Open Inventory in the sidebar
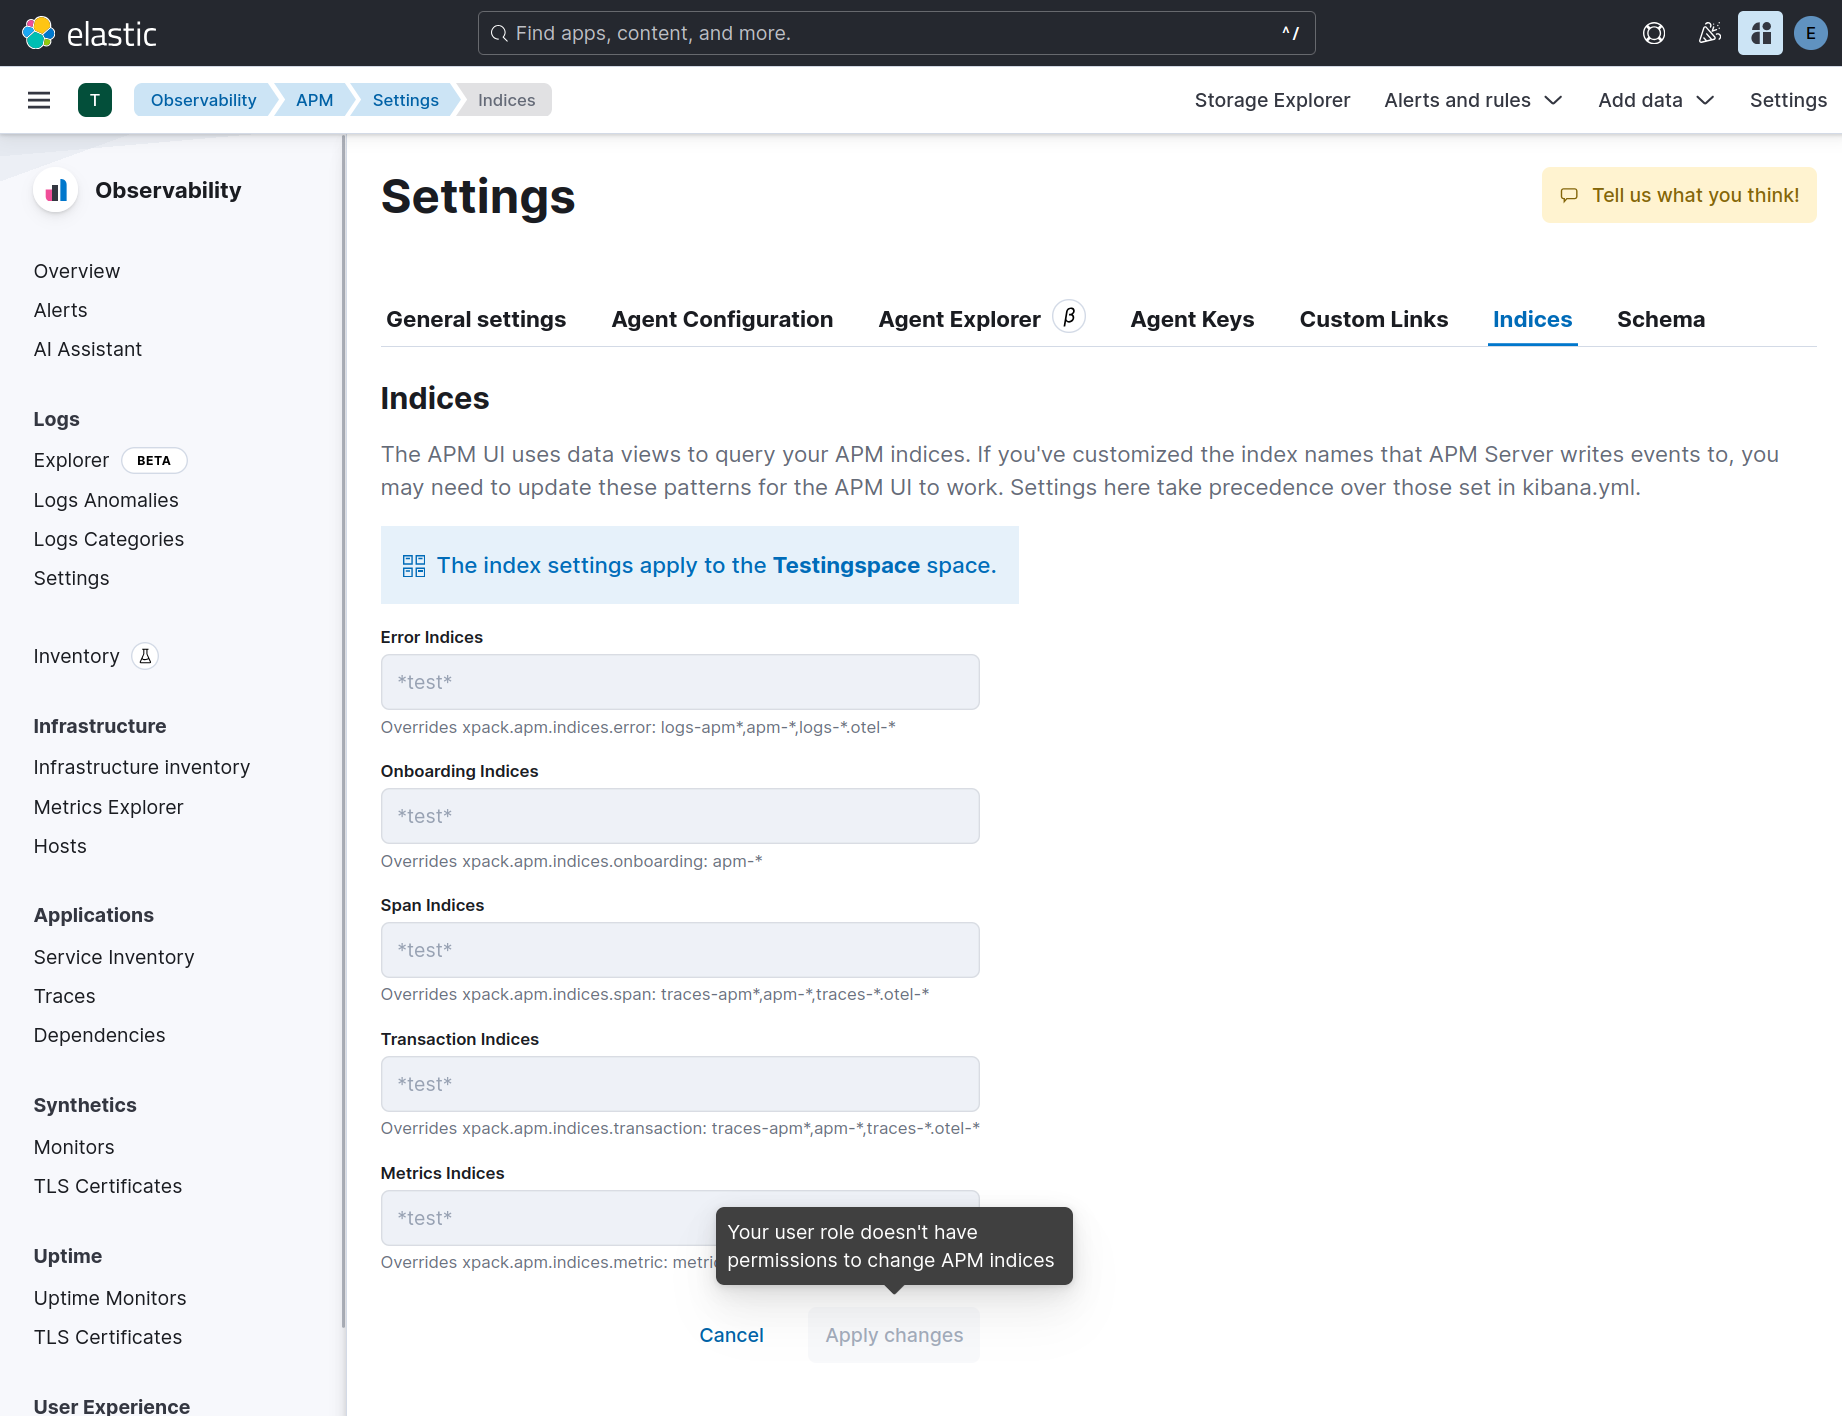Viewport: 1842px width, 1416px height. click(x=77, y=656)
